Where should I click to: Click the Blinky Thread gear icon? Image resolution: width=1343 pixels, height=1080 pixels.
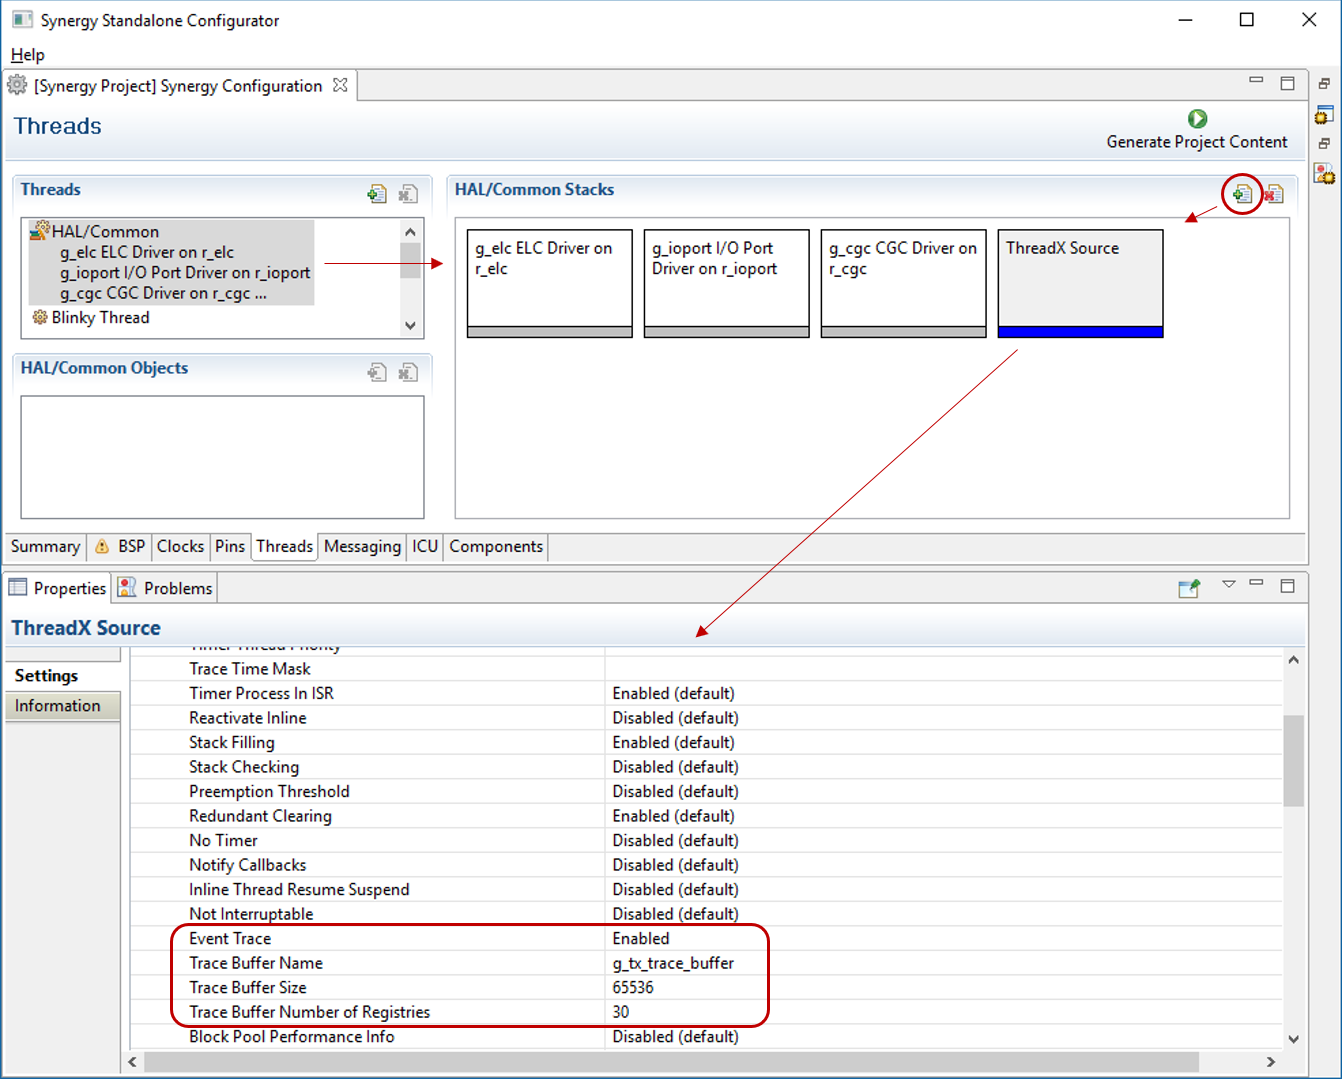tap(40, 317)
